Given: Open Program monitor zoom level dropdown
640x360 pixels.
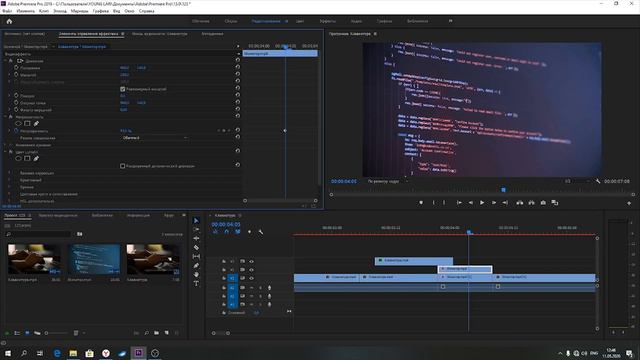Looking at the screenshot, I should click(387, 181).
